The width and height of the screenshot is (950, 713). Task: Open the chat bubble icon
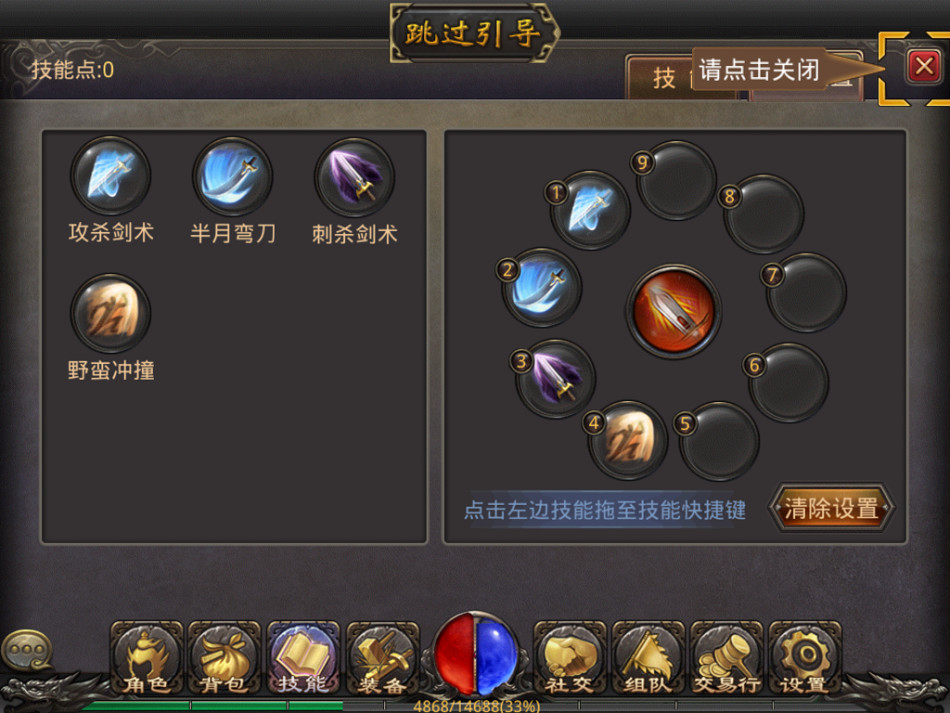point(27,649)
